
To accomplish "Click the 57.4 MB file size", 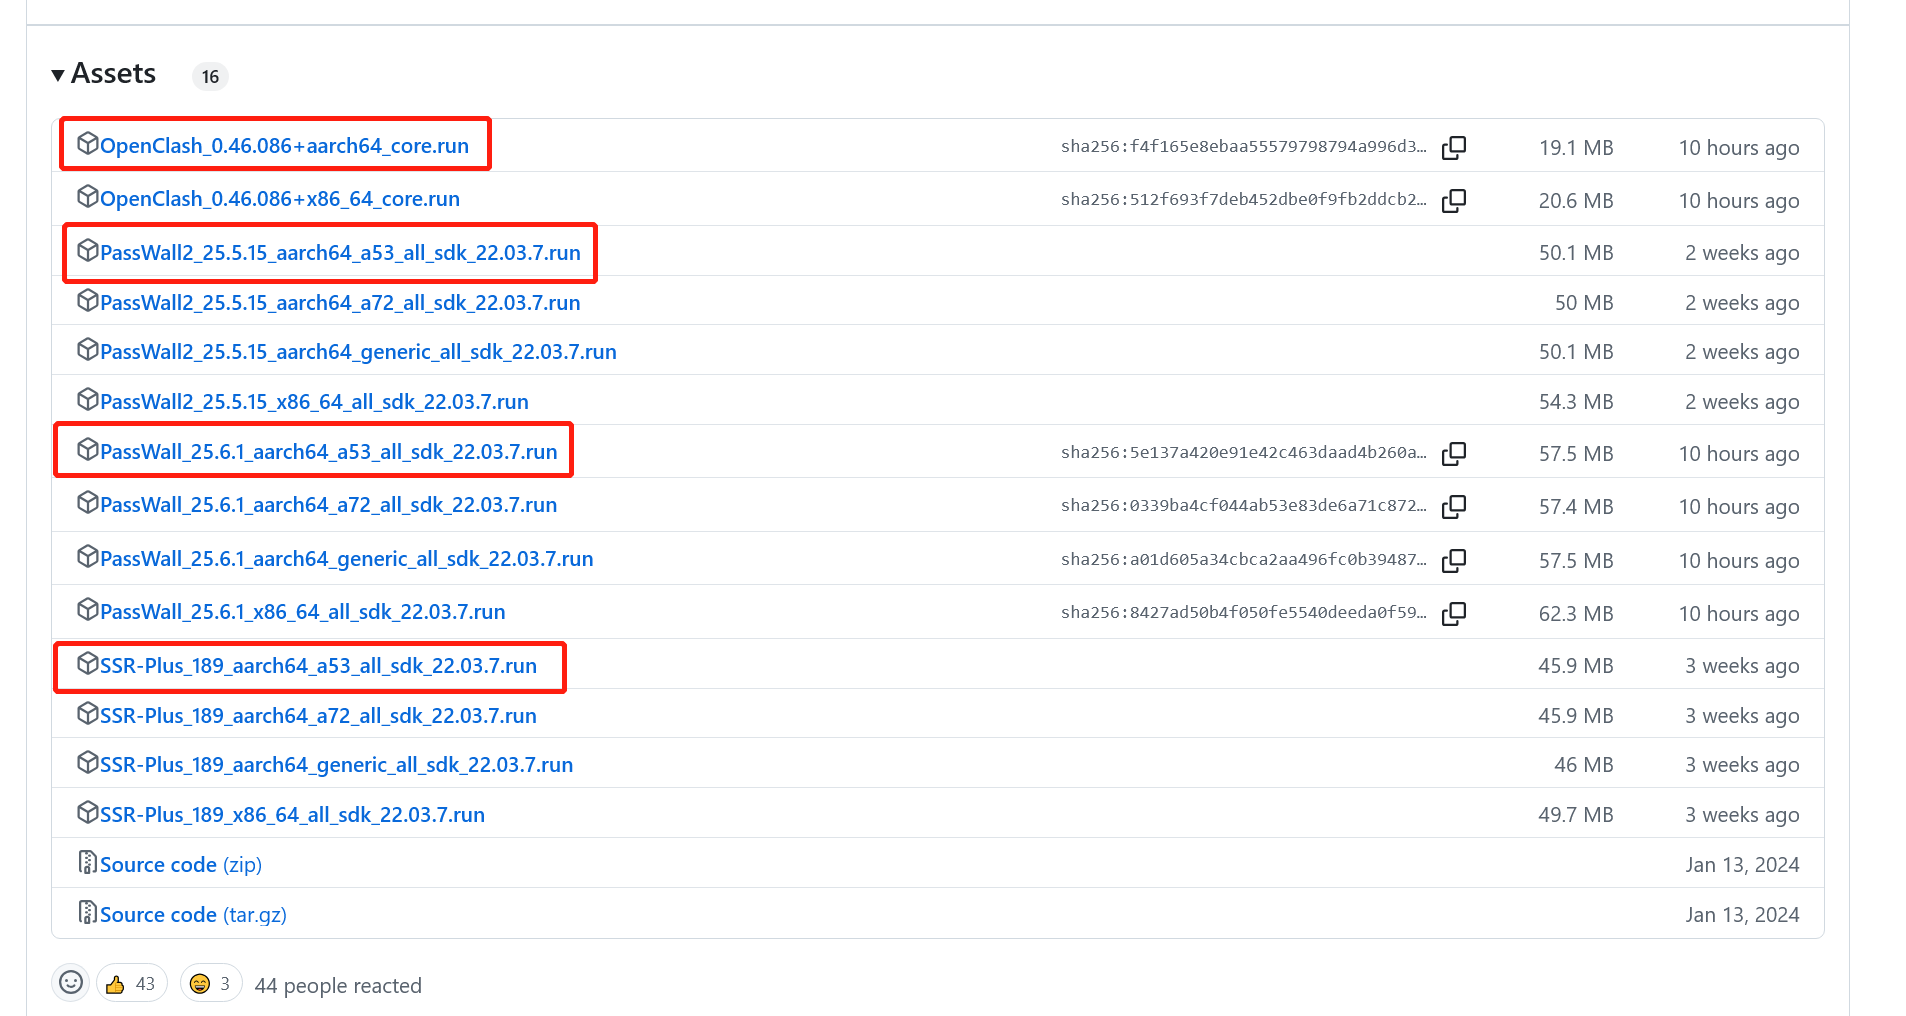I will (1576, 507).
